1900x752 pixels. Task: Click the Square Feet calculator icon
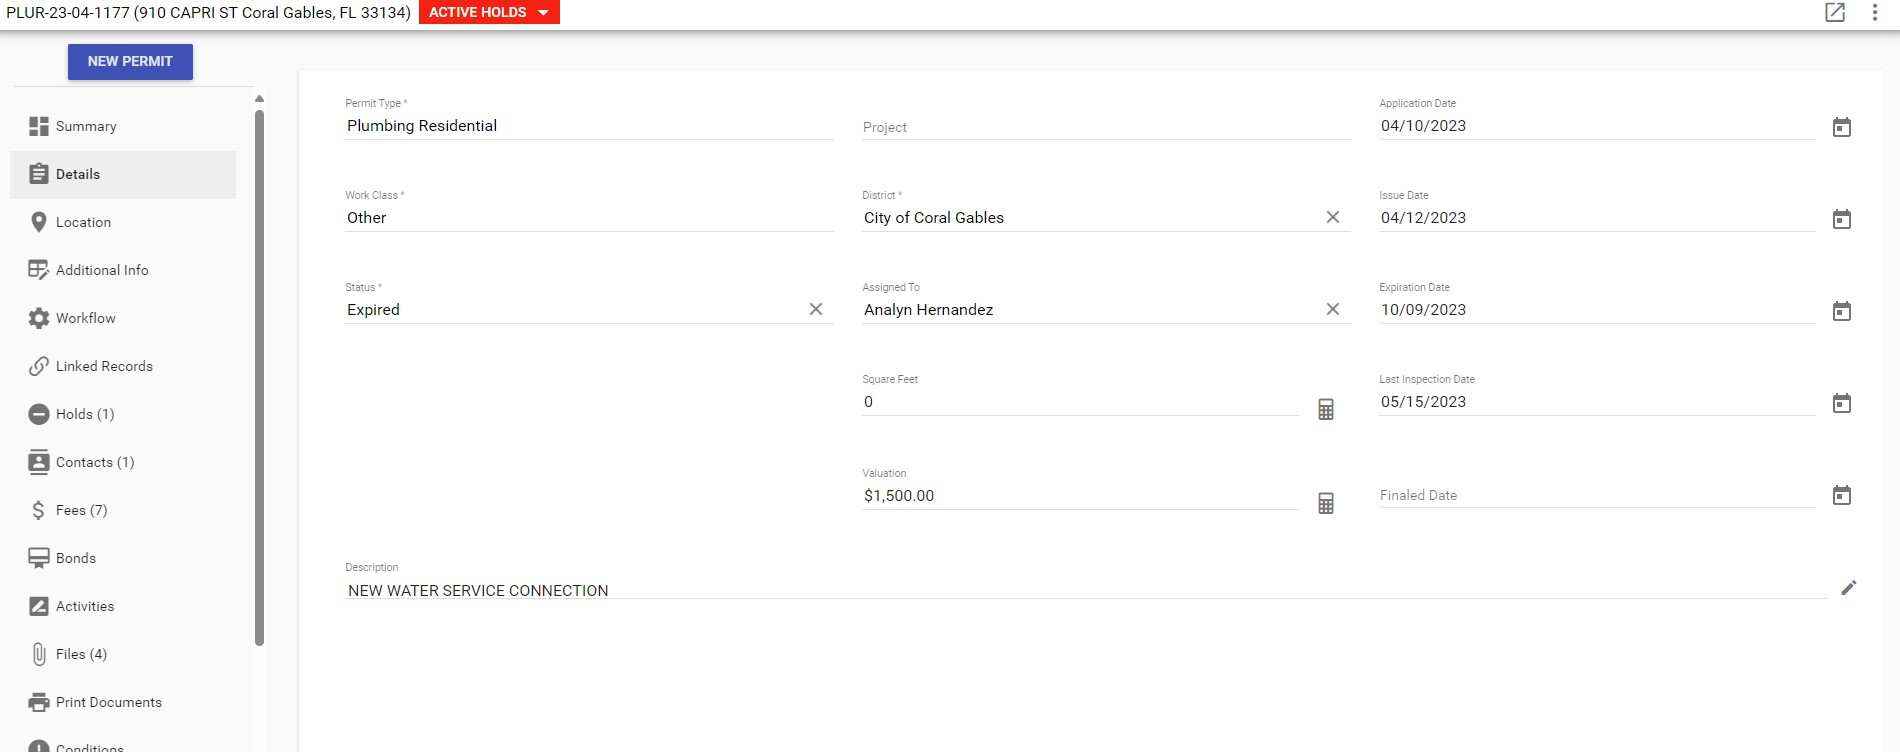(x=1325, y=409)
